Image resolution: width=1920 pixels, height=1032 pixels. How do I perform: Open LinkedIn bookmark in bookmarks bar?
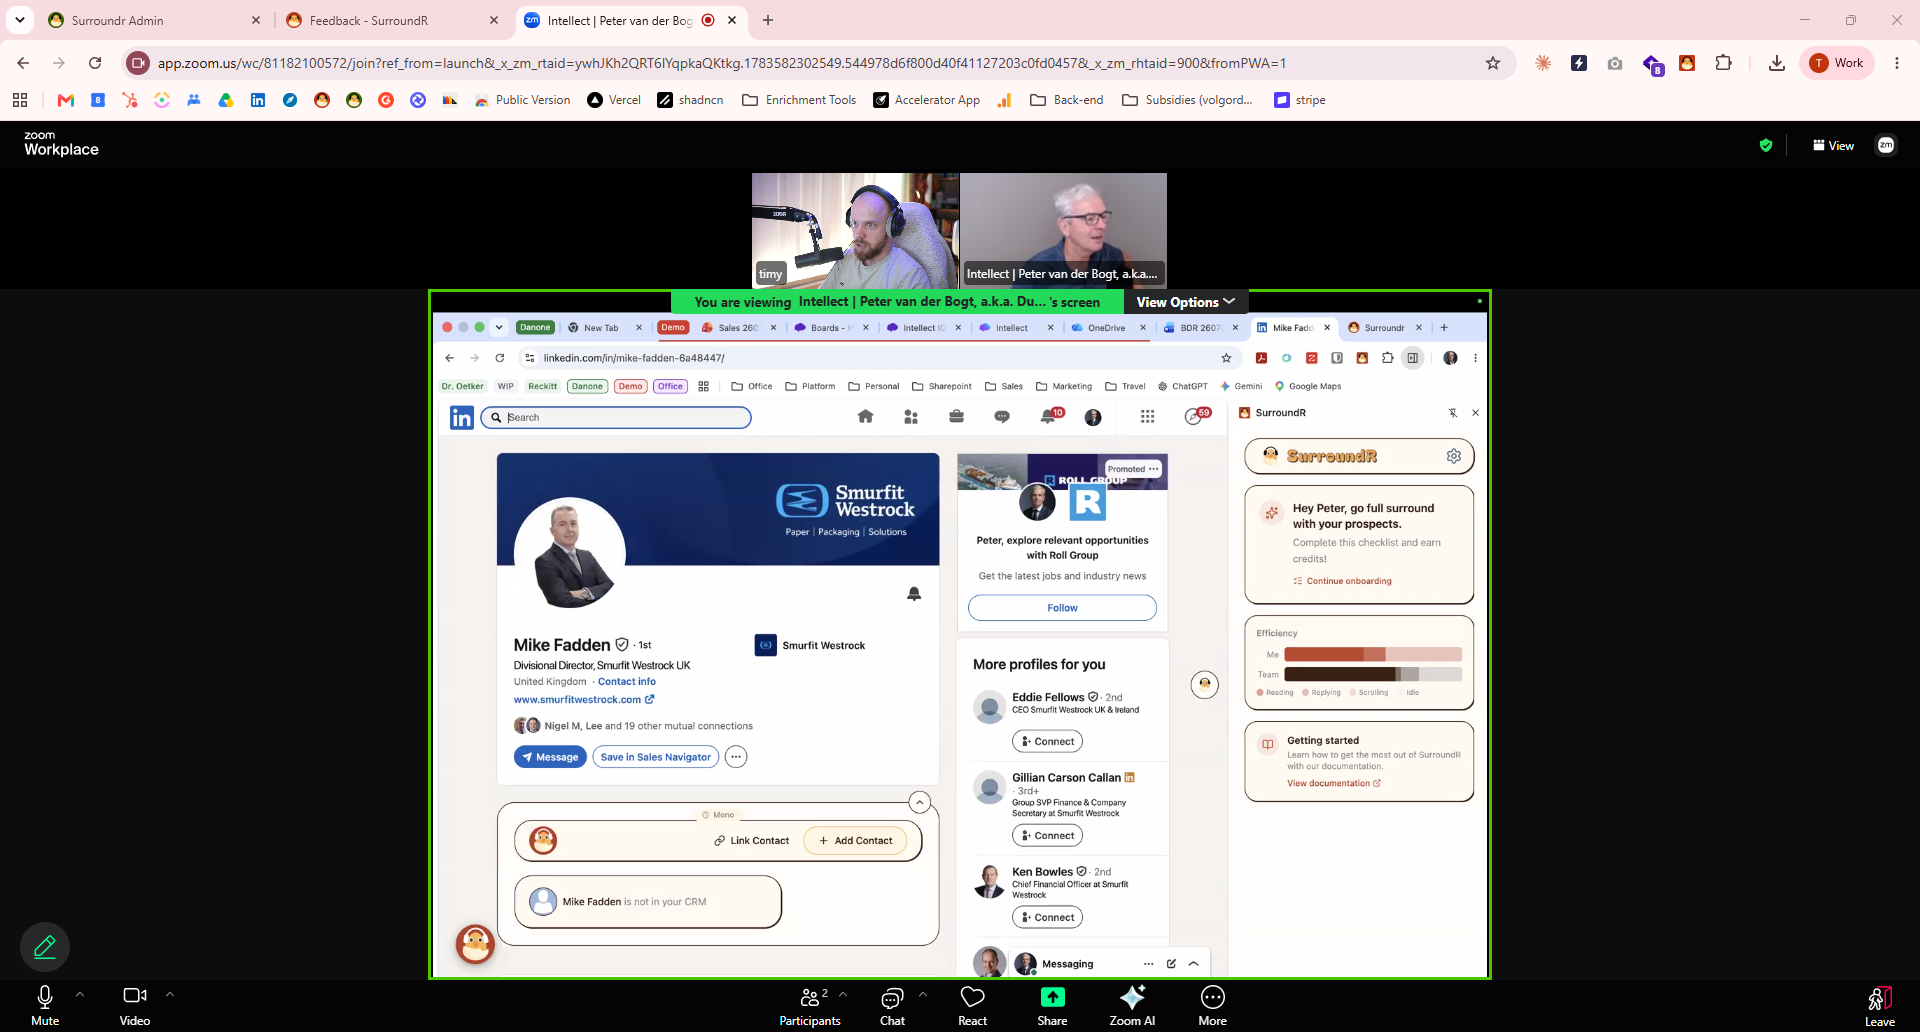click(x=258, y=100)
